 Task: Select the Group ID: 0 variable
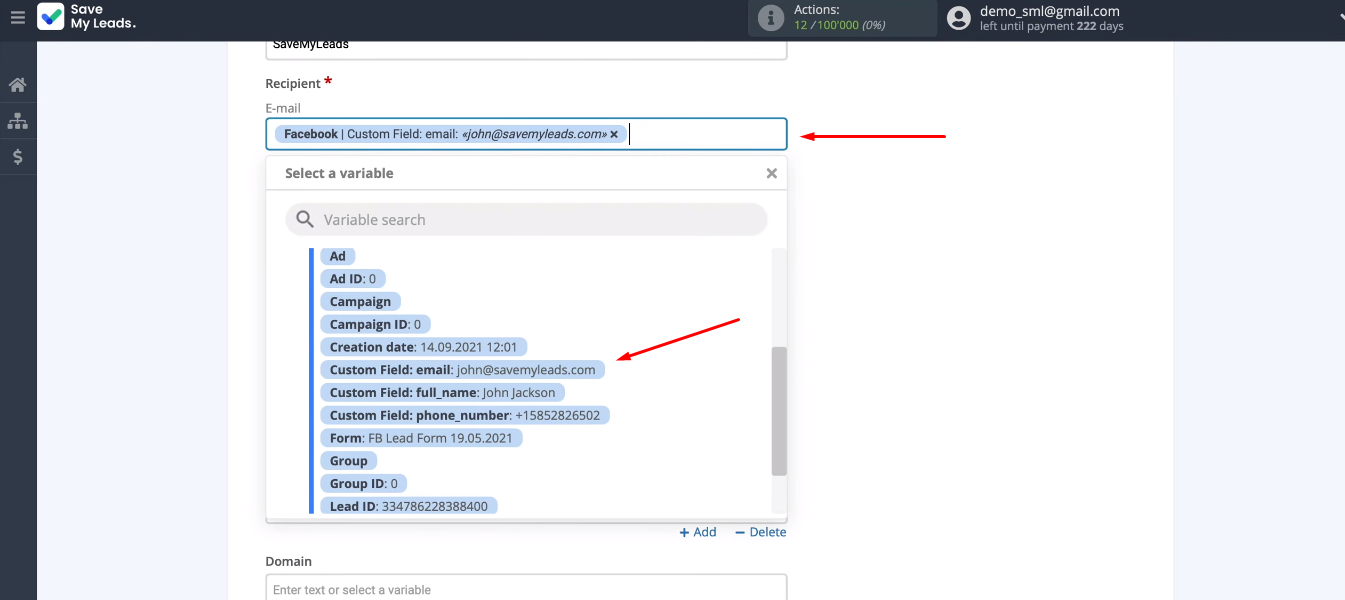click(363, 484)
